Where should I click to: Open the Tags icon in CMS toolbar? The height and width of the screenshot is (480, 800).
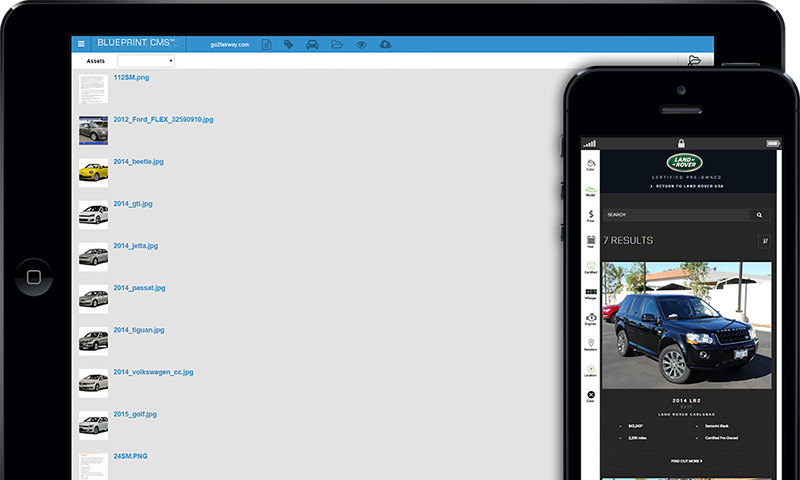(x=289, y=44)
